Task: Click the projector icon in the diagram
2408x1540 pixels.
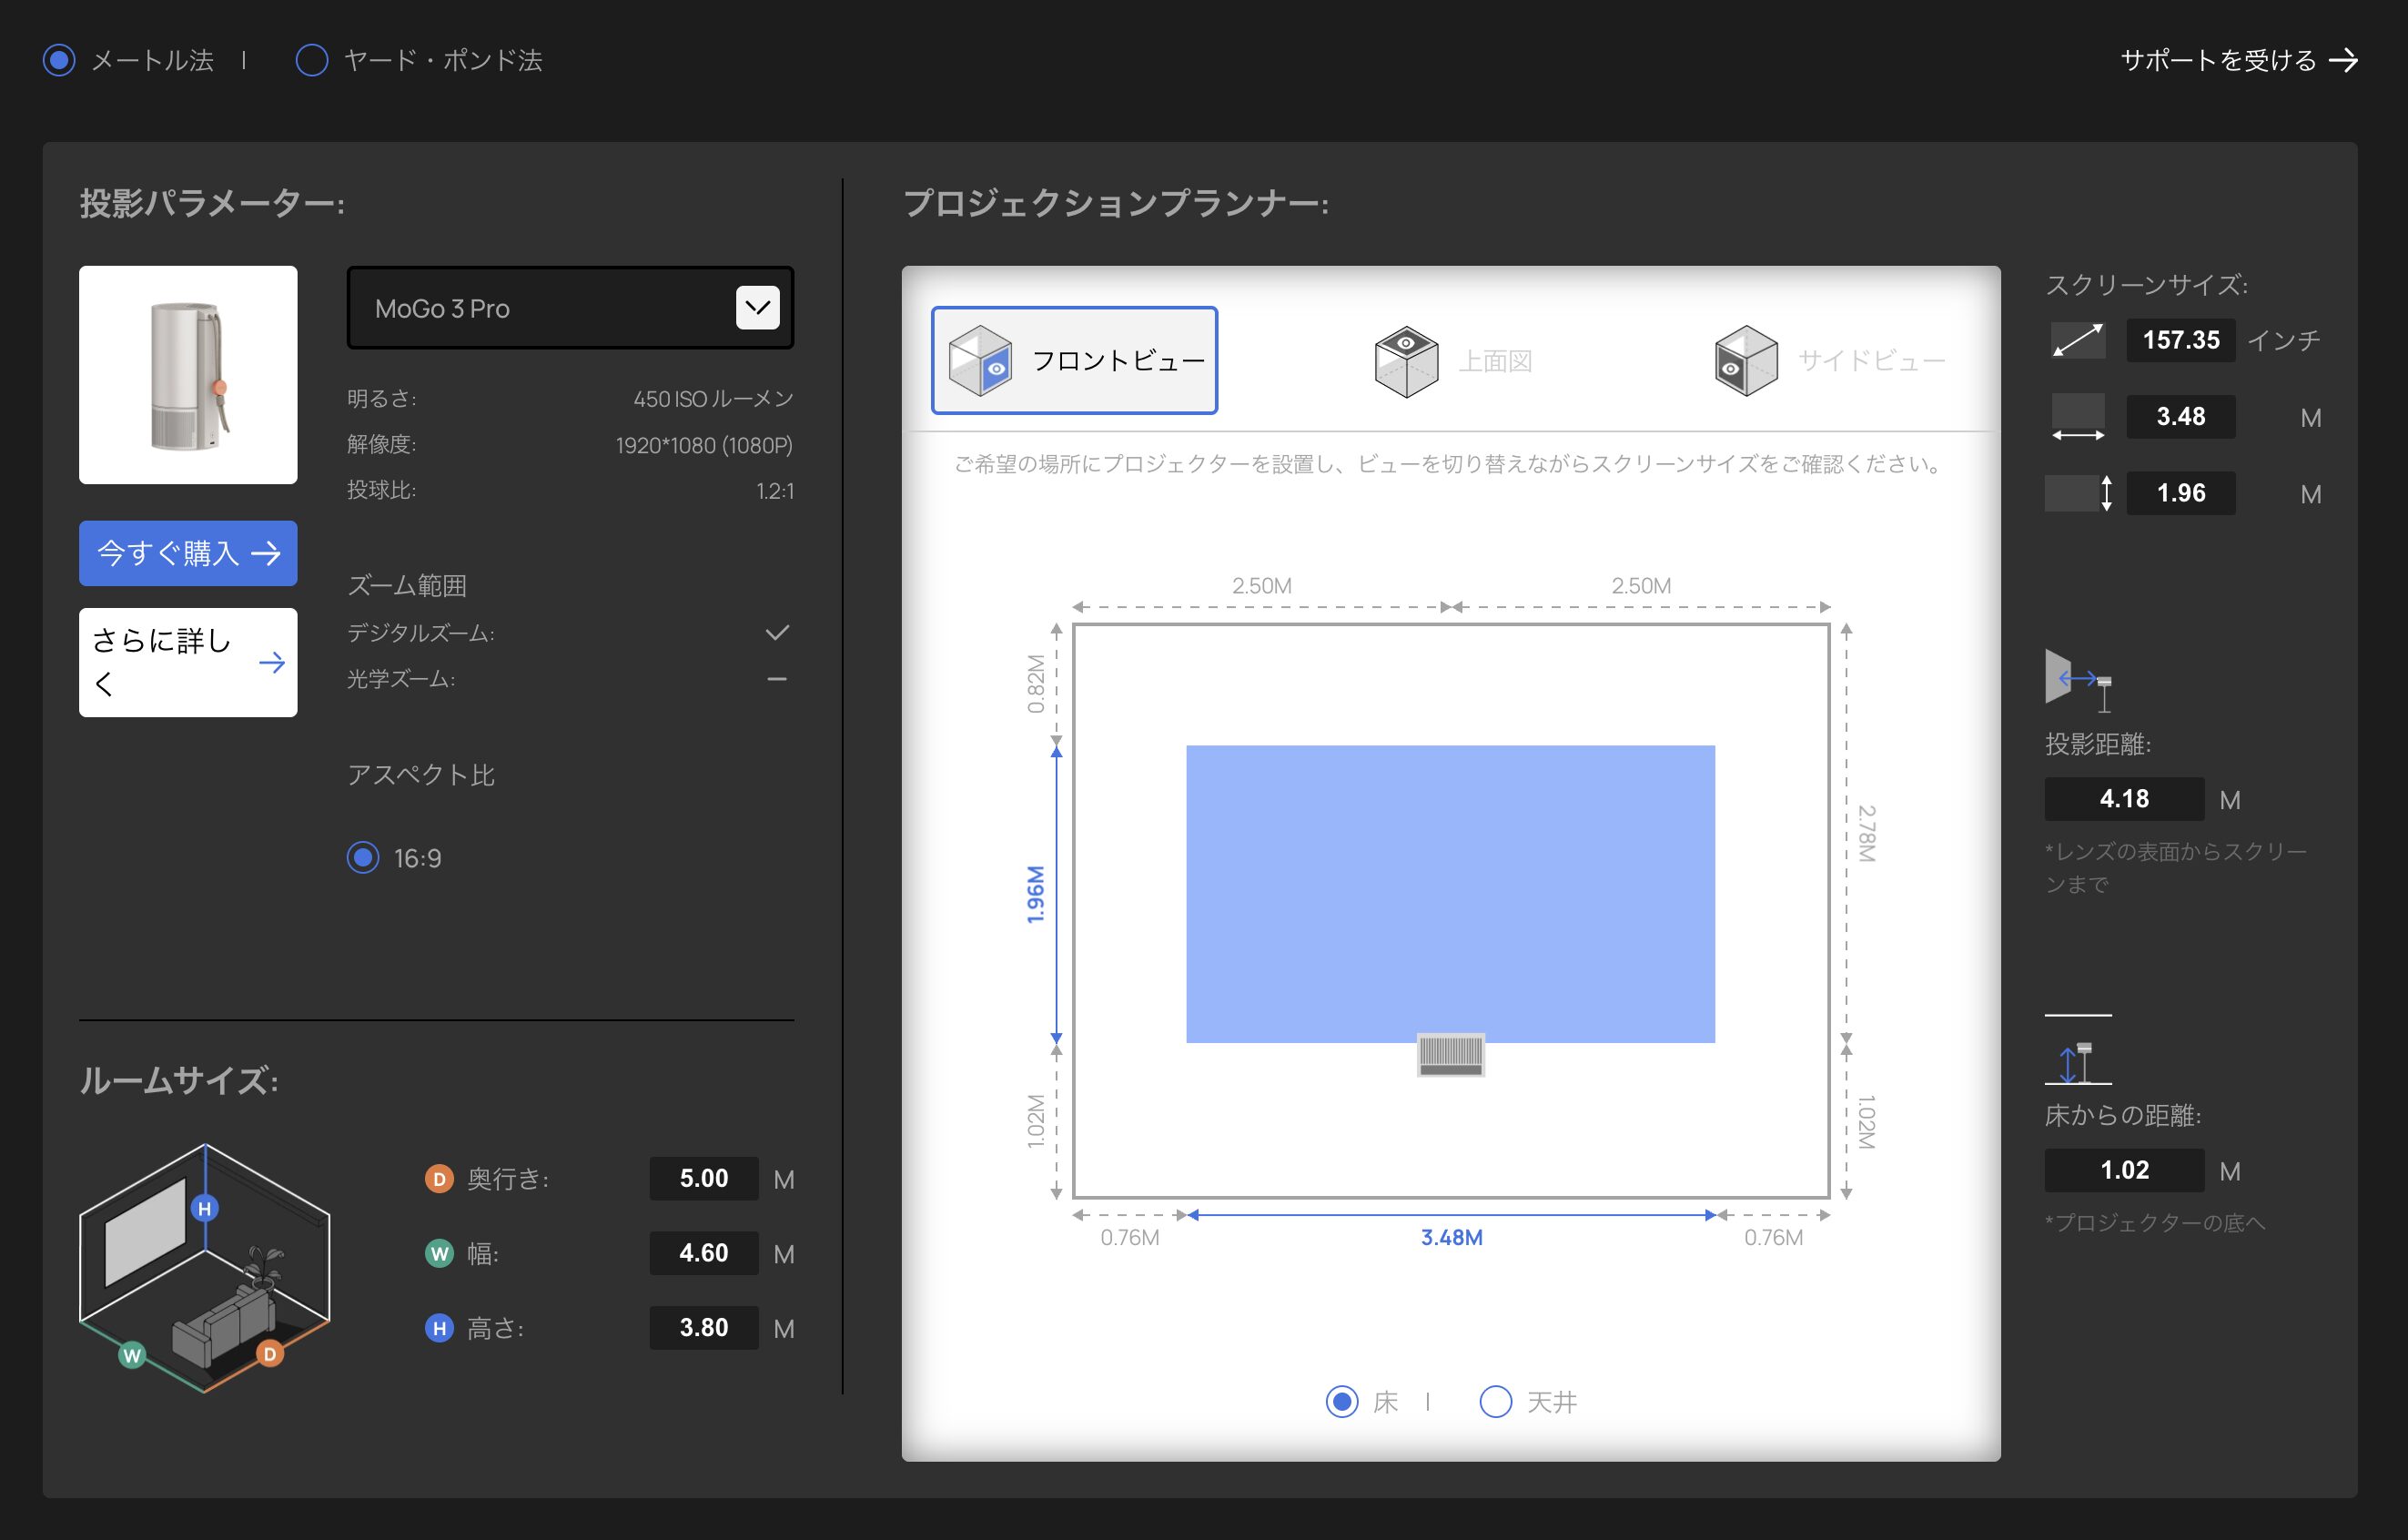Action: (x=1450, y=1055)
